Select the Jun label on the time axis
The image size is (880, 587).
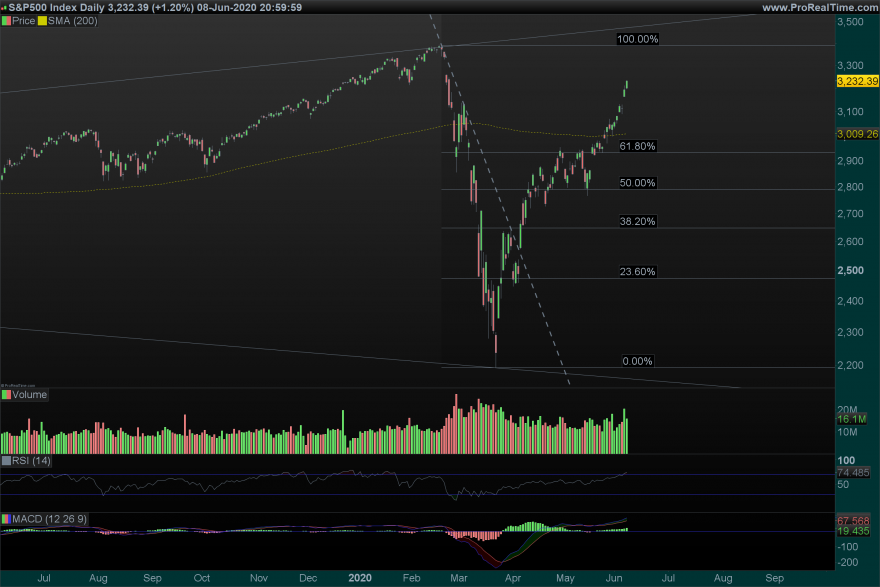pos(614,578)
